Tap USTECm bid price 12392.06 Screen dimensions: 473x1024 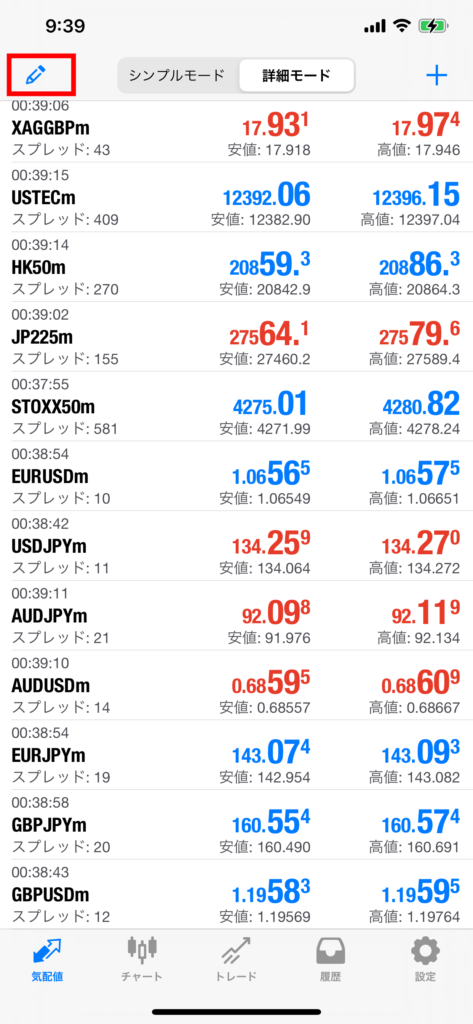(x=266, y=195)
